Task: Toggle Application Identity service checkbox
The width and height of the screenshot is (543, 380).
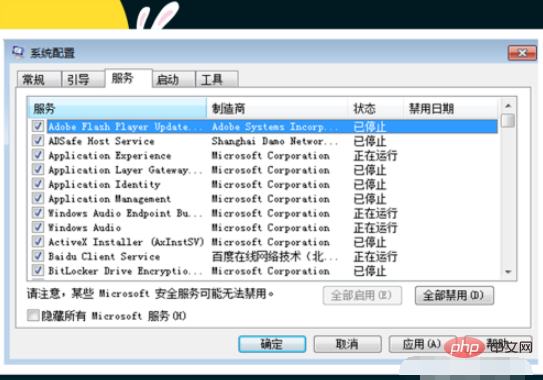Action: [x=38, y=184]
